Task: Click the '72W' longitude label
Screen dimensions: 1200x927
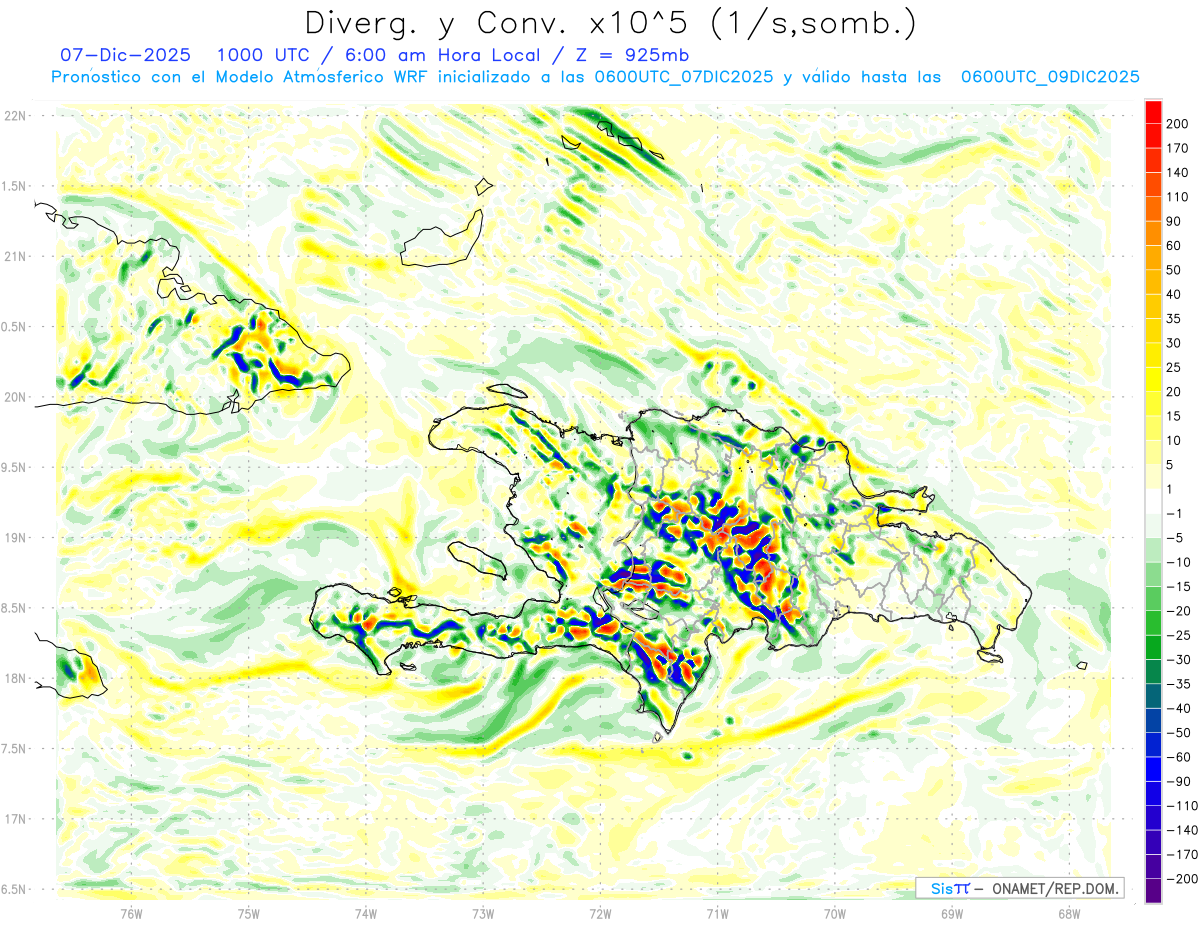Action: coord(600,913)
